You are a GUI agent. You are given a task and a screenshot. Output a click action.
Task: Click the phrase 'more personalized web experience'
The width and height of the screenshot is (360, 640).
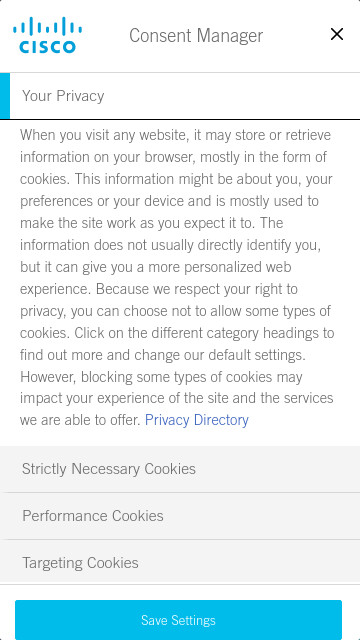click(x=156, y=278)
